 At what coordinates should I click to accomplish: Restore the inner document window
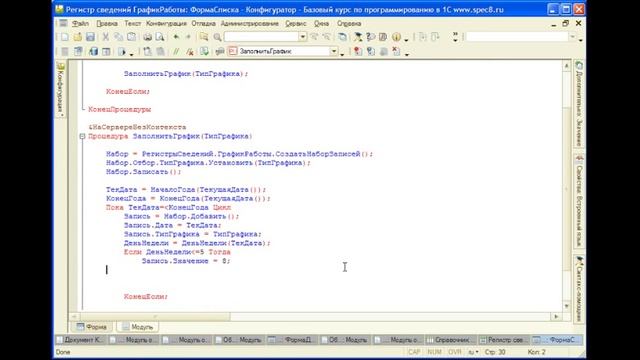click(x=565, y=24)
